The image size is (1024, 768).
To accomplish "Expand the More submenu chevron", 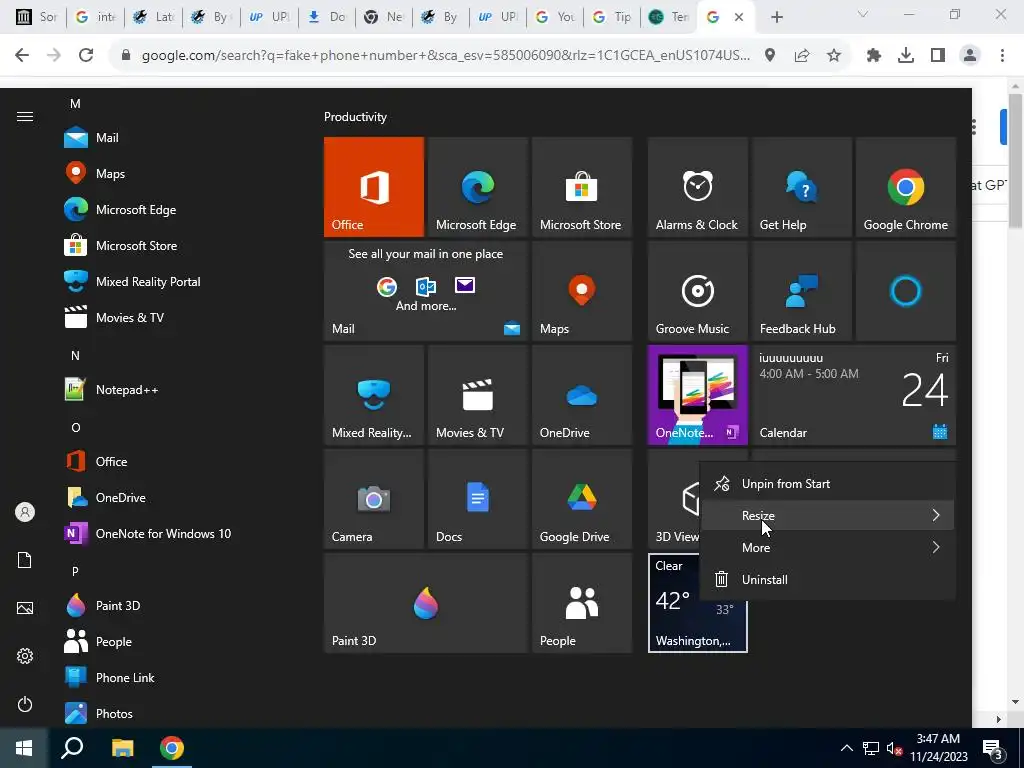I will click(936, 547).
